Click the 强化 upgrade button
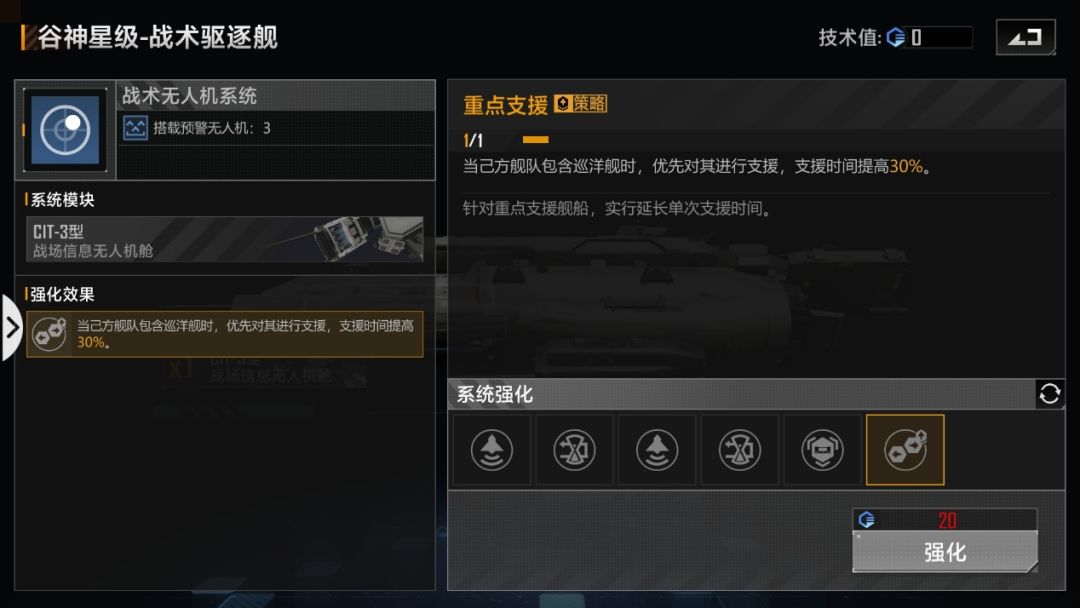Image resolution: width=1080 pixels, height=608 pixels. point(944,552)
